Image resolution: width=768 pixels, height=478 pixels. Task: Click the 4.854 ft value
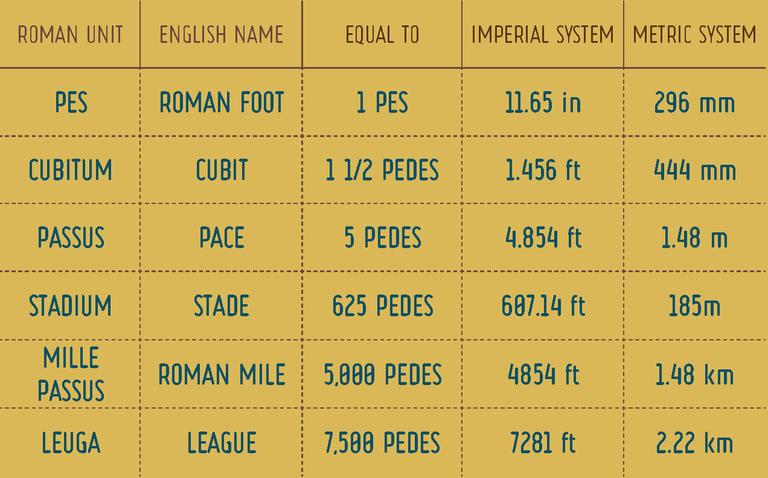click(x=543, y=238)
